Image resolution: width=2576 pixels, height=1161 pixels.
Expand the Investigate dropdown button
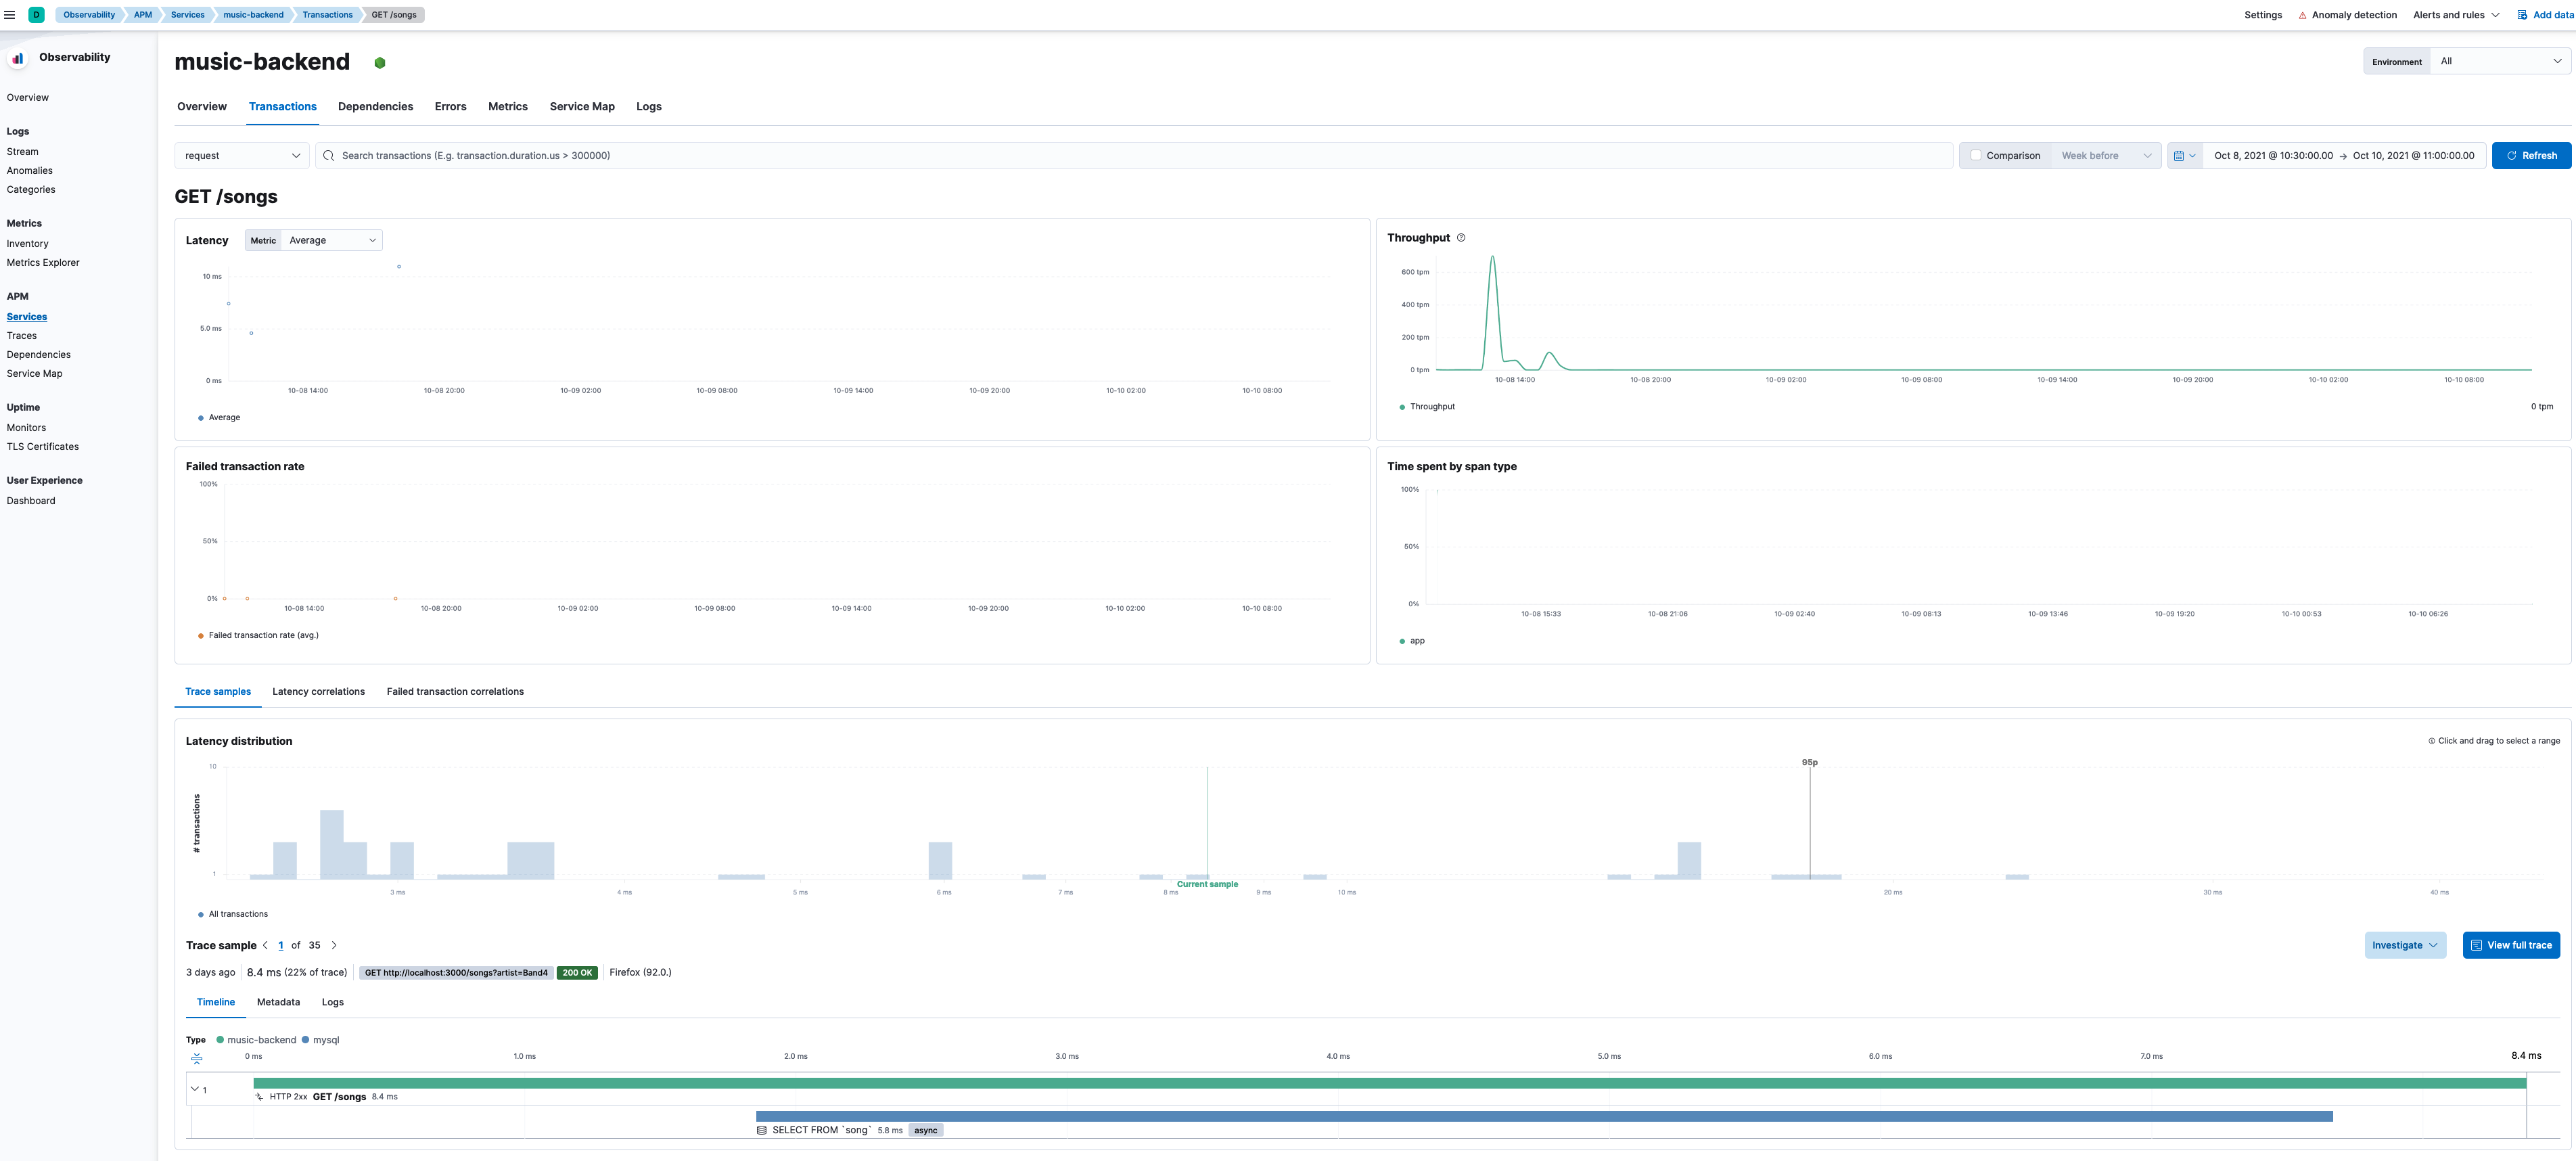[x=2405, y=945]
